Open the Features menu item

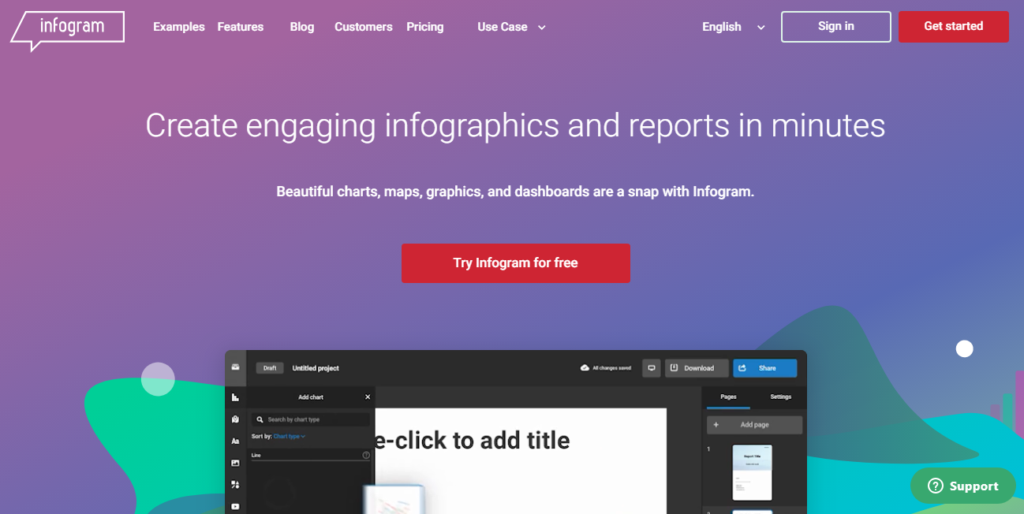[240, 27]
